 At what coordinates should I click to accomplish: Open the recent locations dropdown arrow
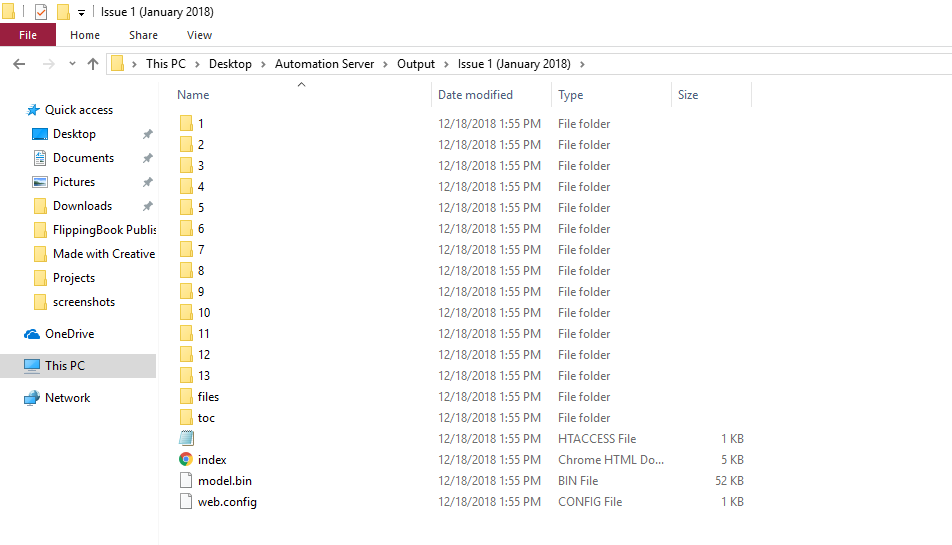(x=72, y=64)
